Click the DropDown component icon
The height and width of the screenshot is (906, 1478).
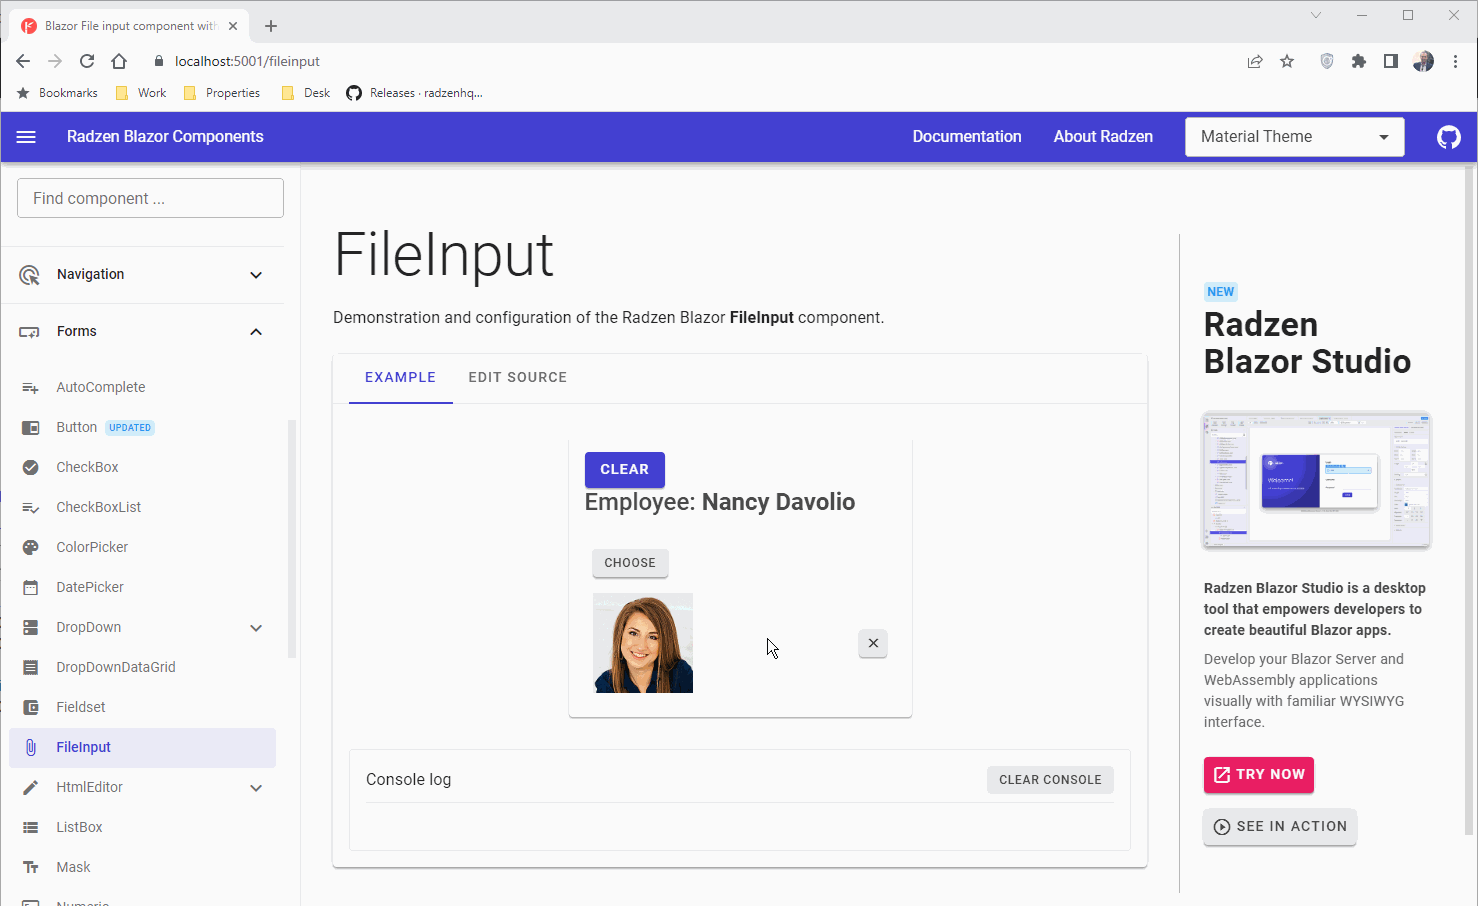click(x=31, y=627)
